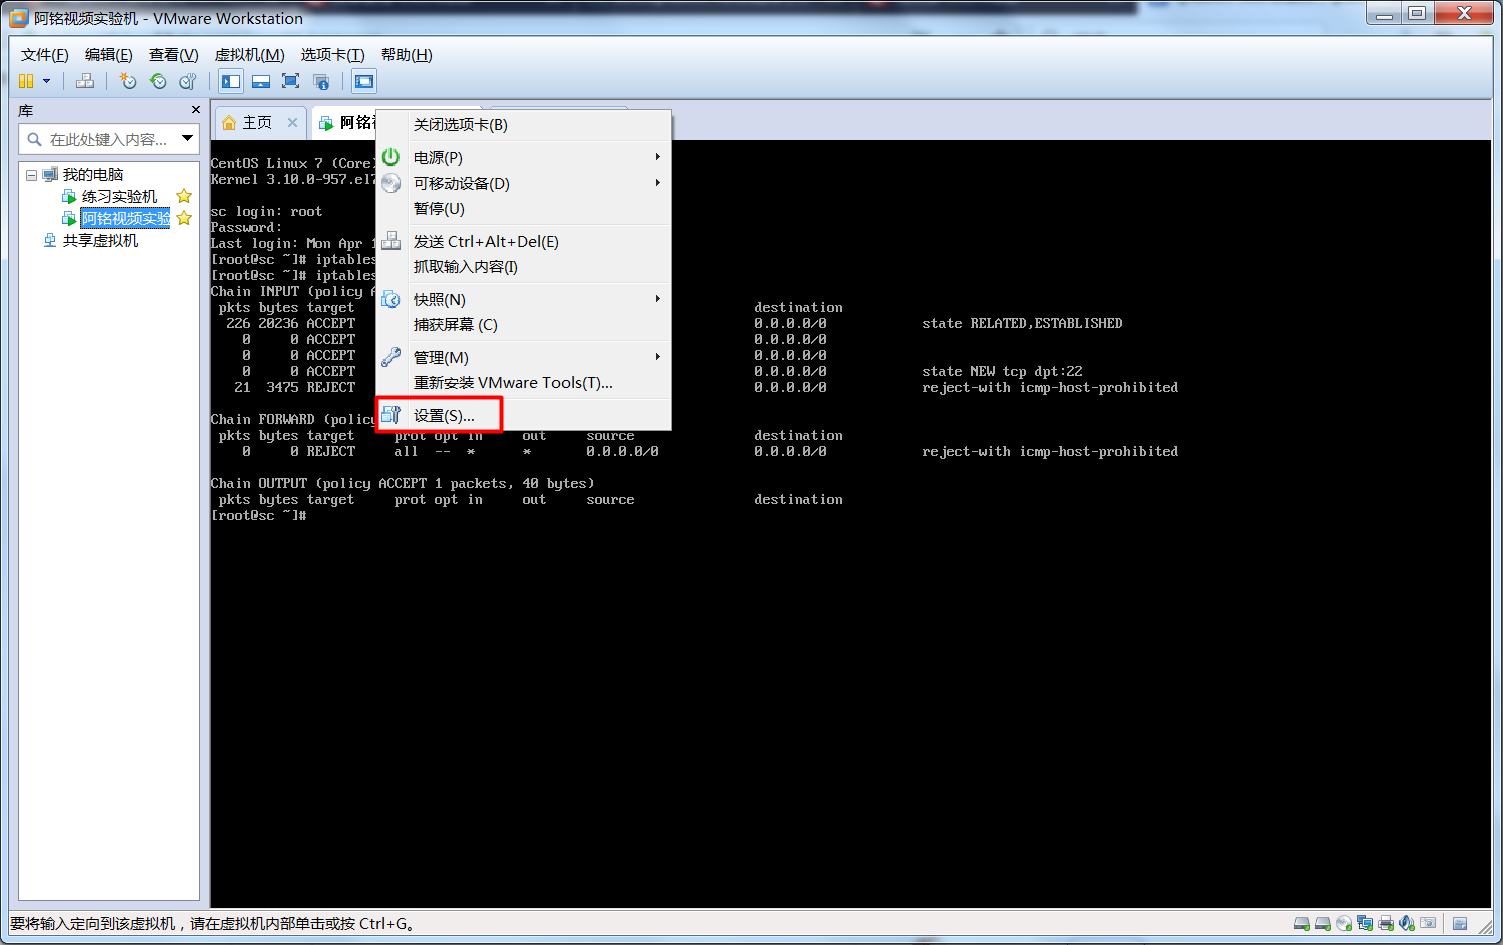1503x945 pixels.
Task: Choose 关闭选项卡(B) from the context menu
Action: point(523,125)
